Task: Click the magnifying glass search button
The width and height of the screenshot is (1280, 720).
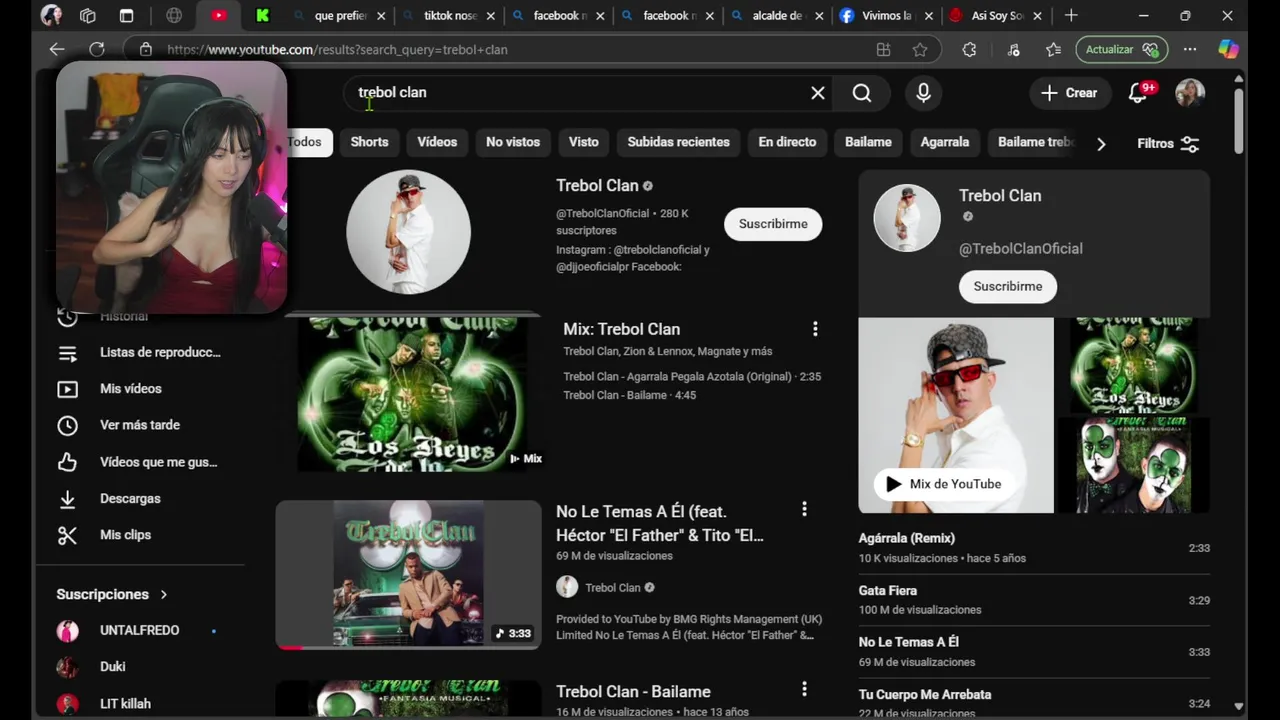Action: pos(862,93)
